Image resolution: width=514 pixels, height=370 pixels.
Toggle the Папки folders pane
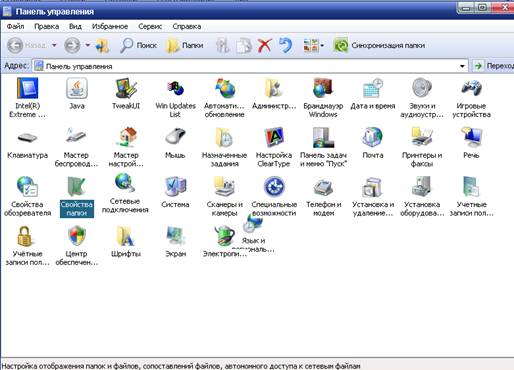[x=185, y=45]
